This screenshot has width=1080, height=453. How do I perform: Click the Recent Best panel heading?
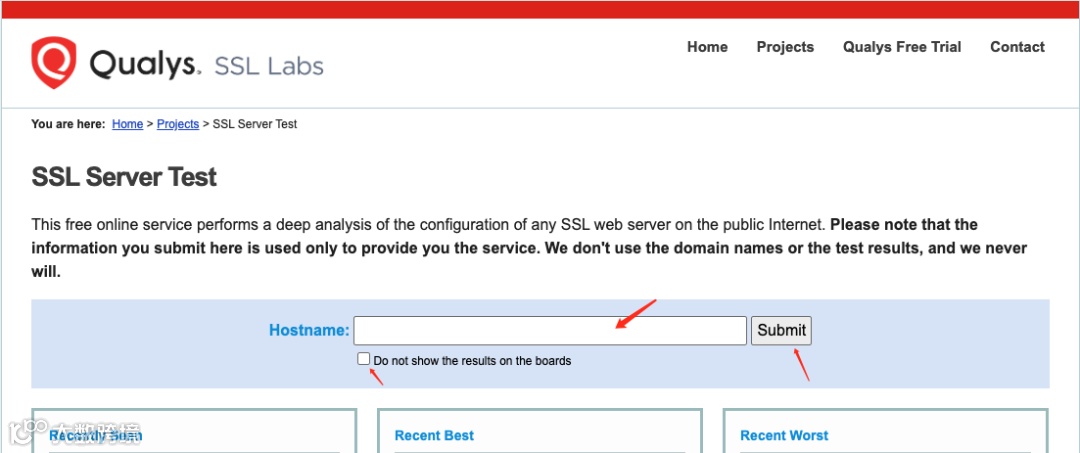coord(434,435)
